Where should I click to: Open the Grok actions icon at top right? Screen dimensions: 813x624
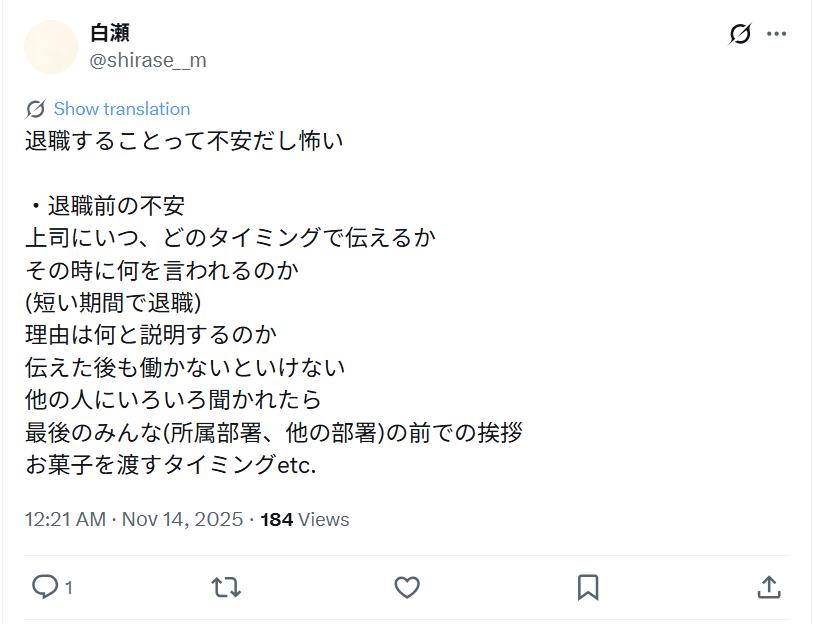[739, 34]
